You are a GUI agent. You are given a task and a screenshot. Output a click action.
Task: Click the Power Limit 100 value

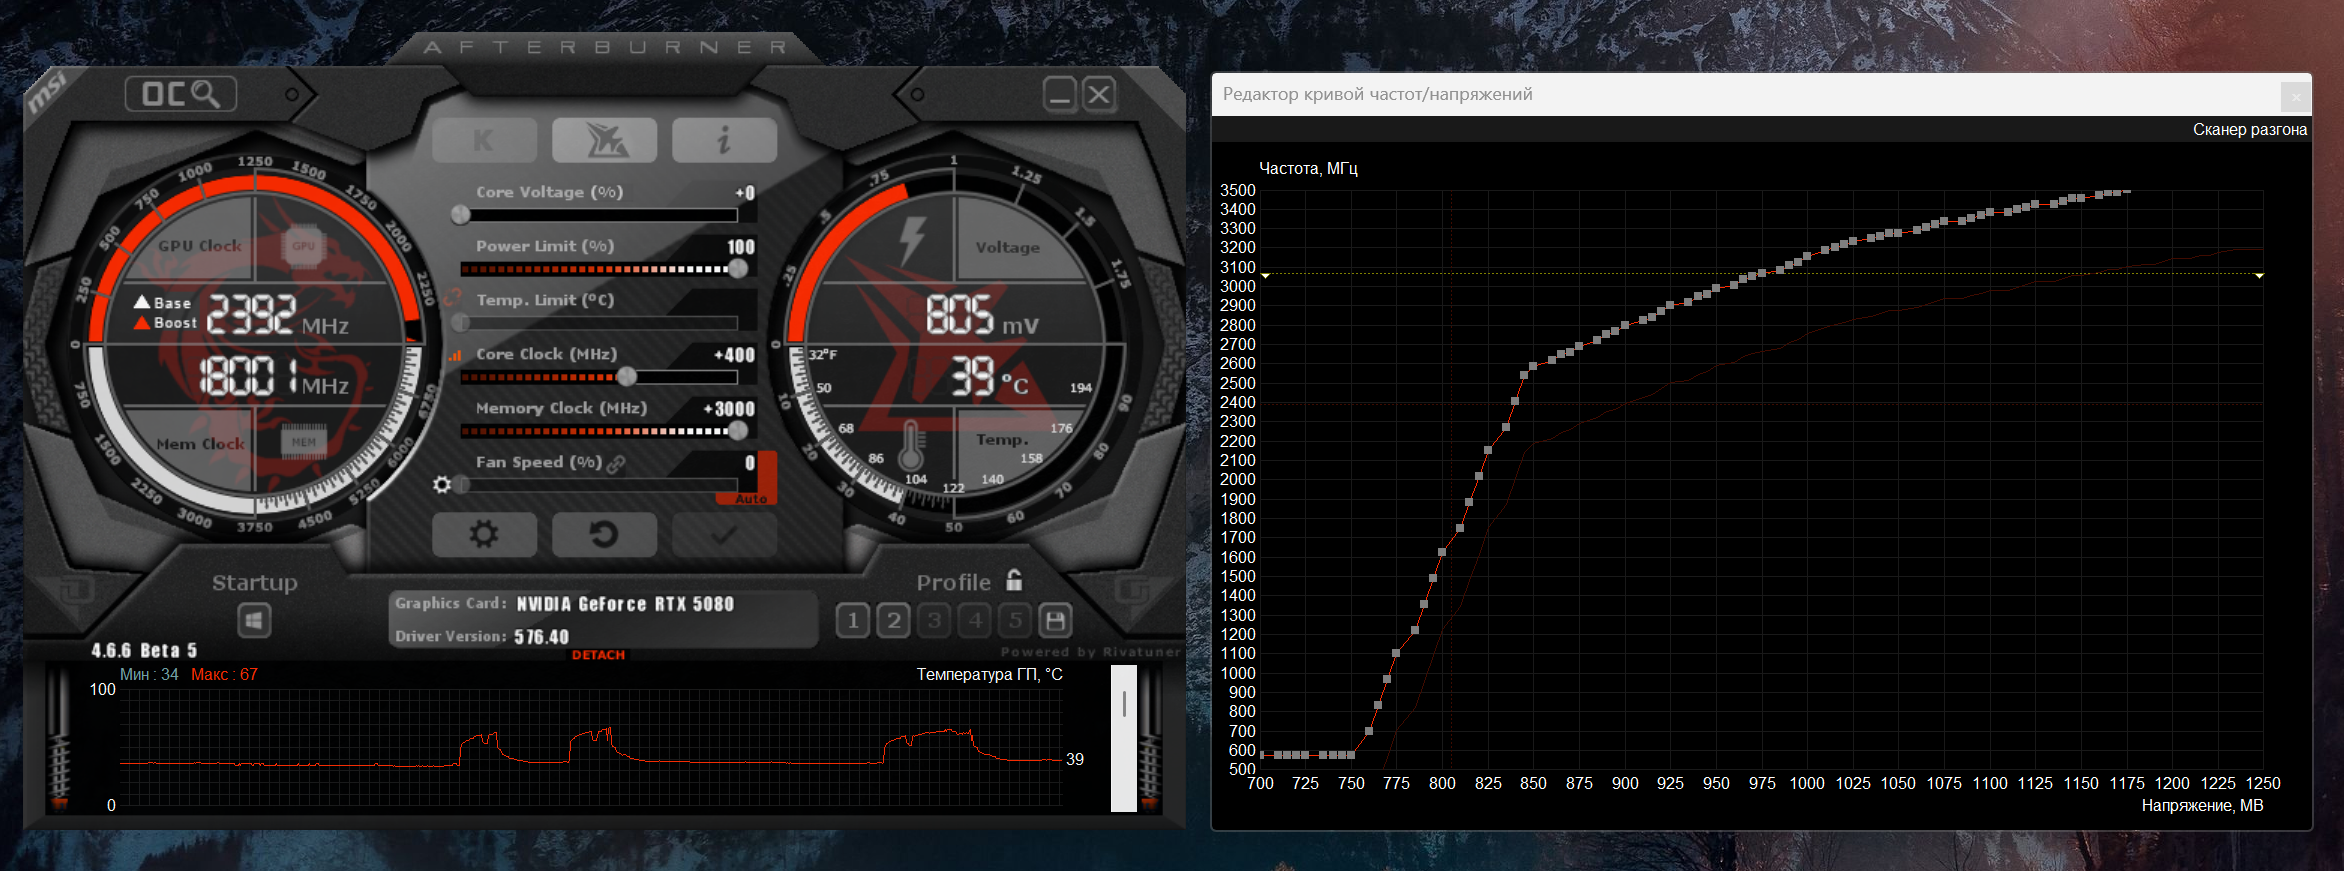click(x=741, y=247)
